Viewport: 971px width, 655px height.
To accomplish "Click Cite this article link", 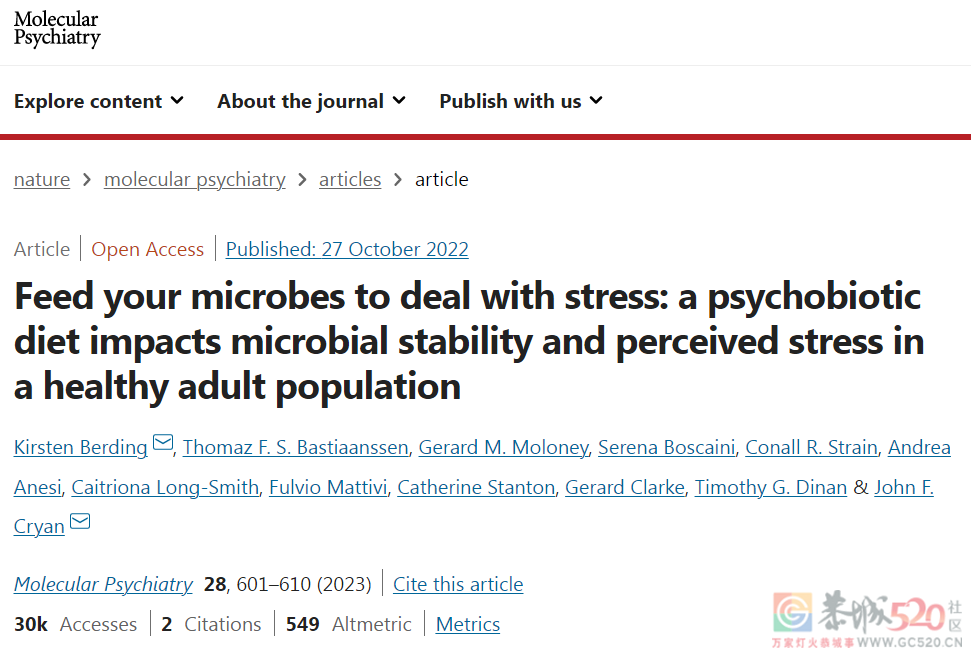I will pos(458,584).
